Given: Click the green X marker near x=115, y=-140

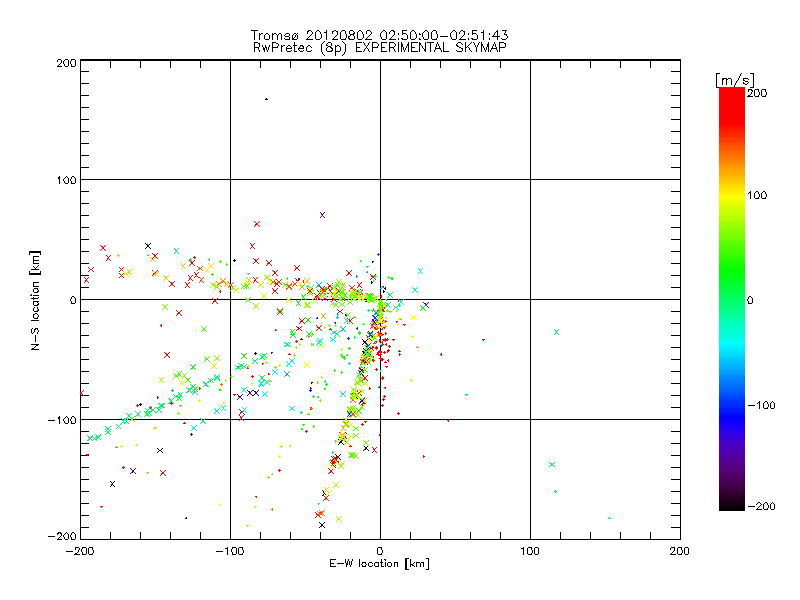Looking at the screenshot, I should click(x=552, y=465).
